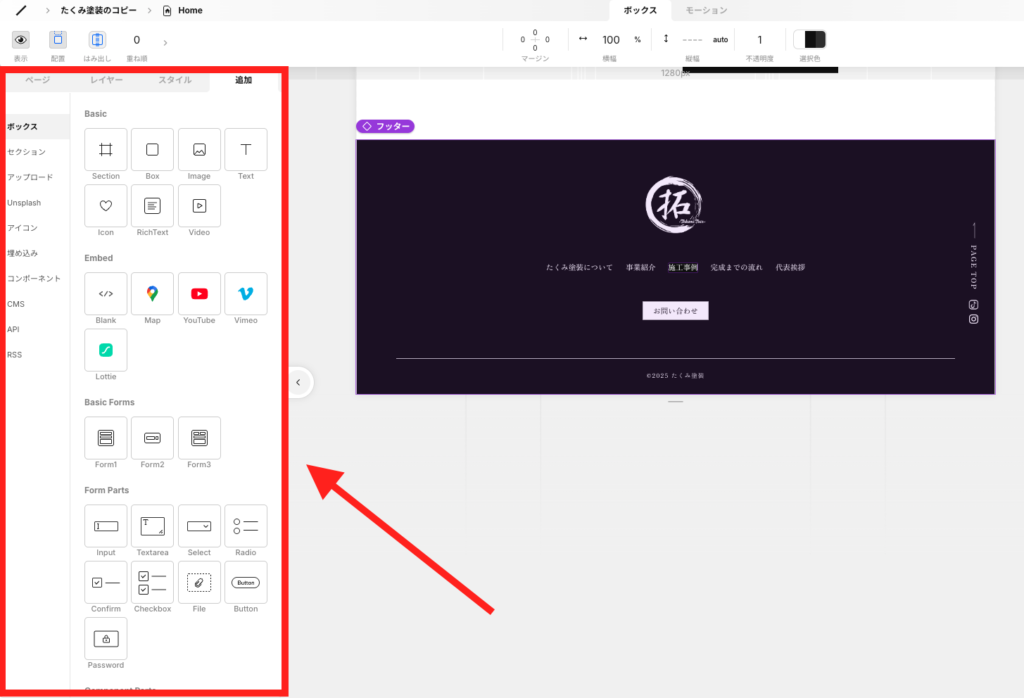
Task: Add a Button form part
Action: coord(246,582)
